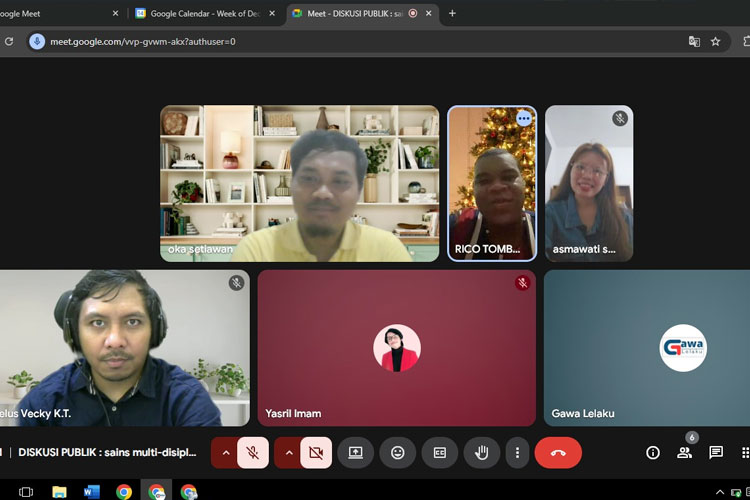Raise your hand in meeting

[481, 453]
